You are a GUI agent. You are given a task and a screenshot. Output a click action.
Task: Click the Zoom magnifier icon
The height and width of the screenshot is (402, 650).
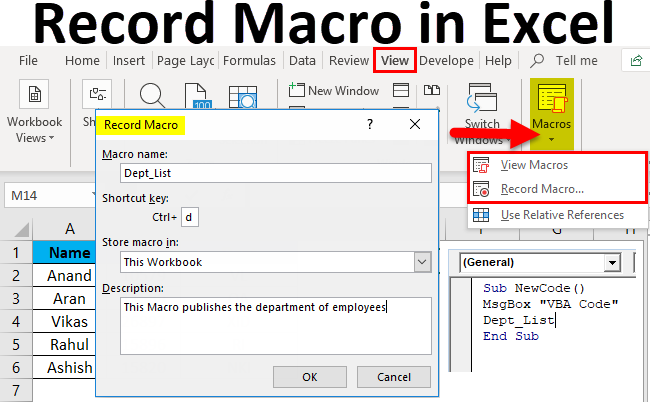tap(153, 97)
